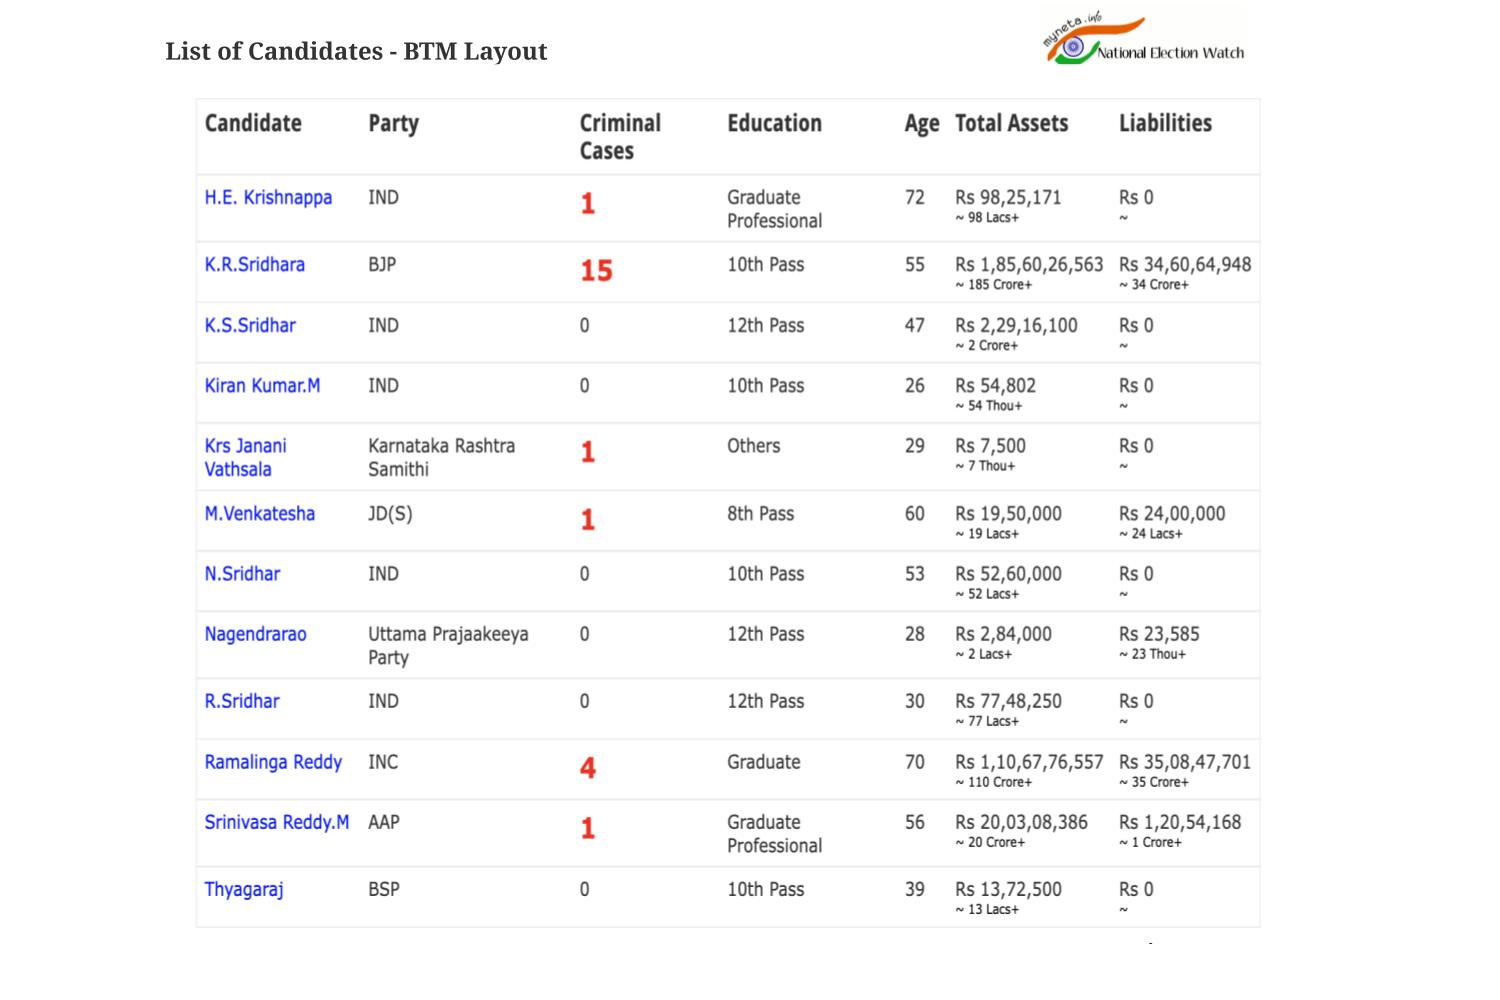The image size is (1500, 1000).
Task: Click the Rs 77,48,250 assets value
Action: (1008, 701)
